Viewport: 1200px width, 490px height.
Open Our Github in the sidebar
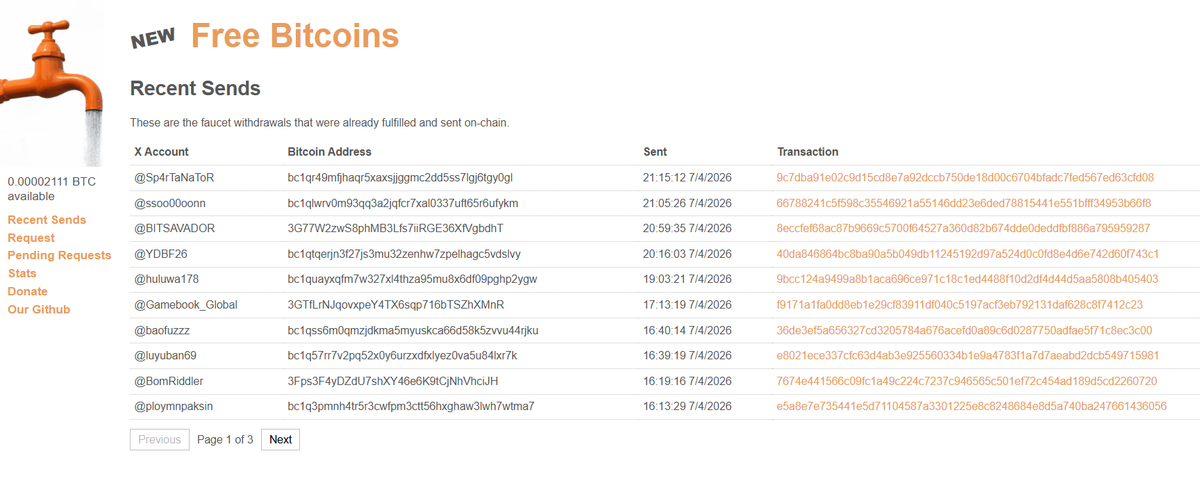(39, 310)
